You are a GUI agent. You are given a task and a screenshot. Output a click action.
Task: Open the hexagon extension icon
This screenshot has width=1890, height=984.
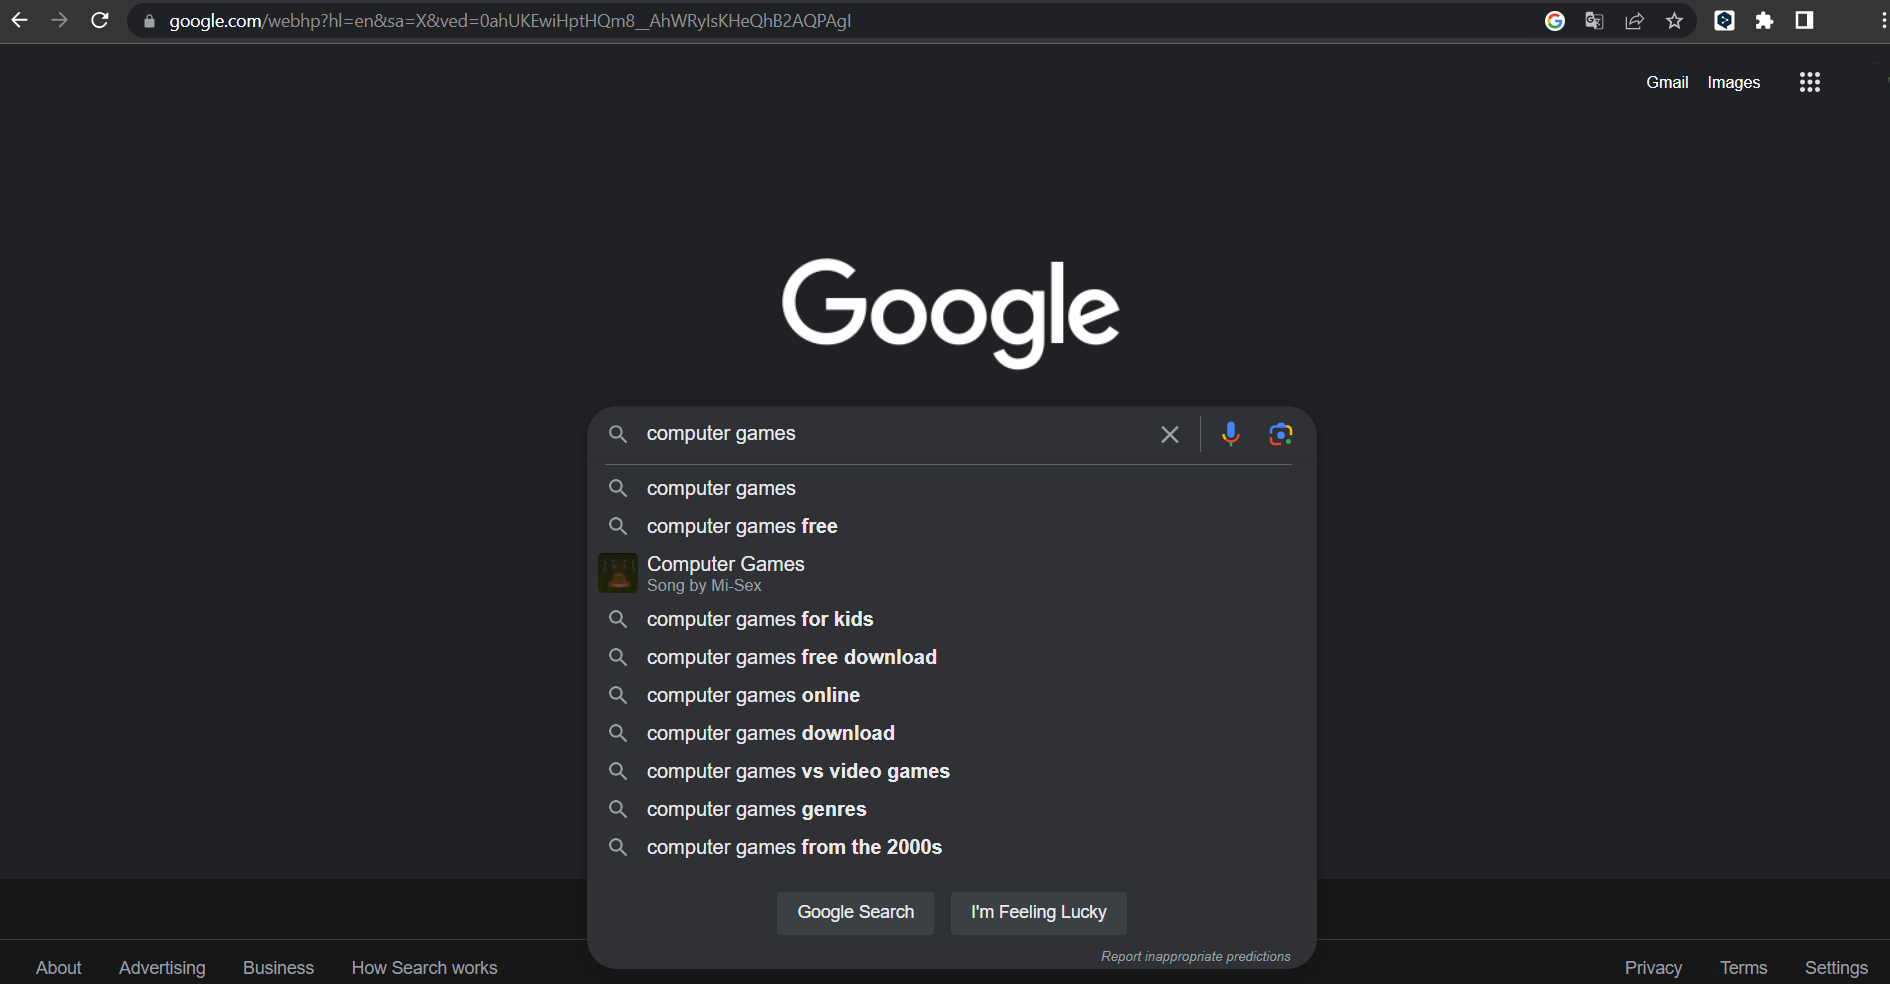tap(1725, 20)
